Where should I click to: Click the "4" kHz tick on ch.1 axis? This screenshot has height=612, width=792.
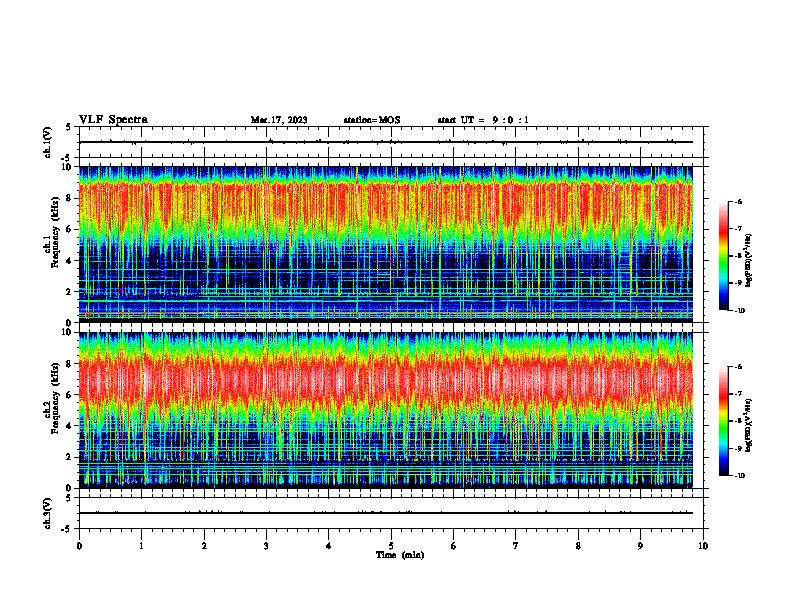pyautogui.click(x=70, y=261)
